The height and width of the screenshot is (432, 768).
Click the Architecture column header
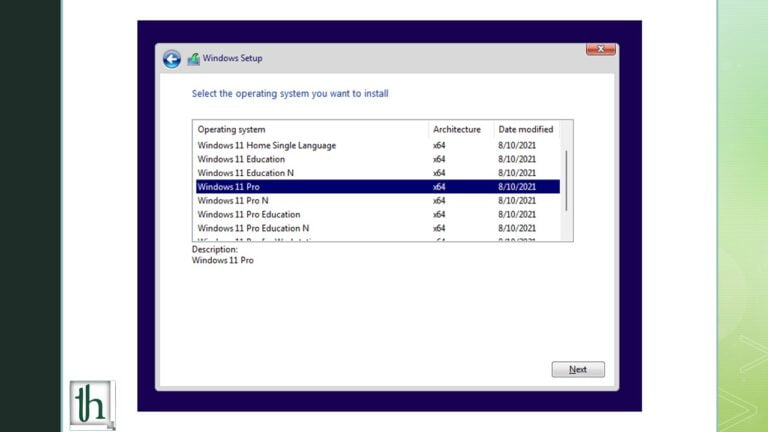click(x=461, y=129)
